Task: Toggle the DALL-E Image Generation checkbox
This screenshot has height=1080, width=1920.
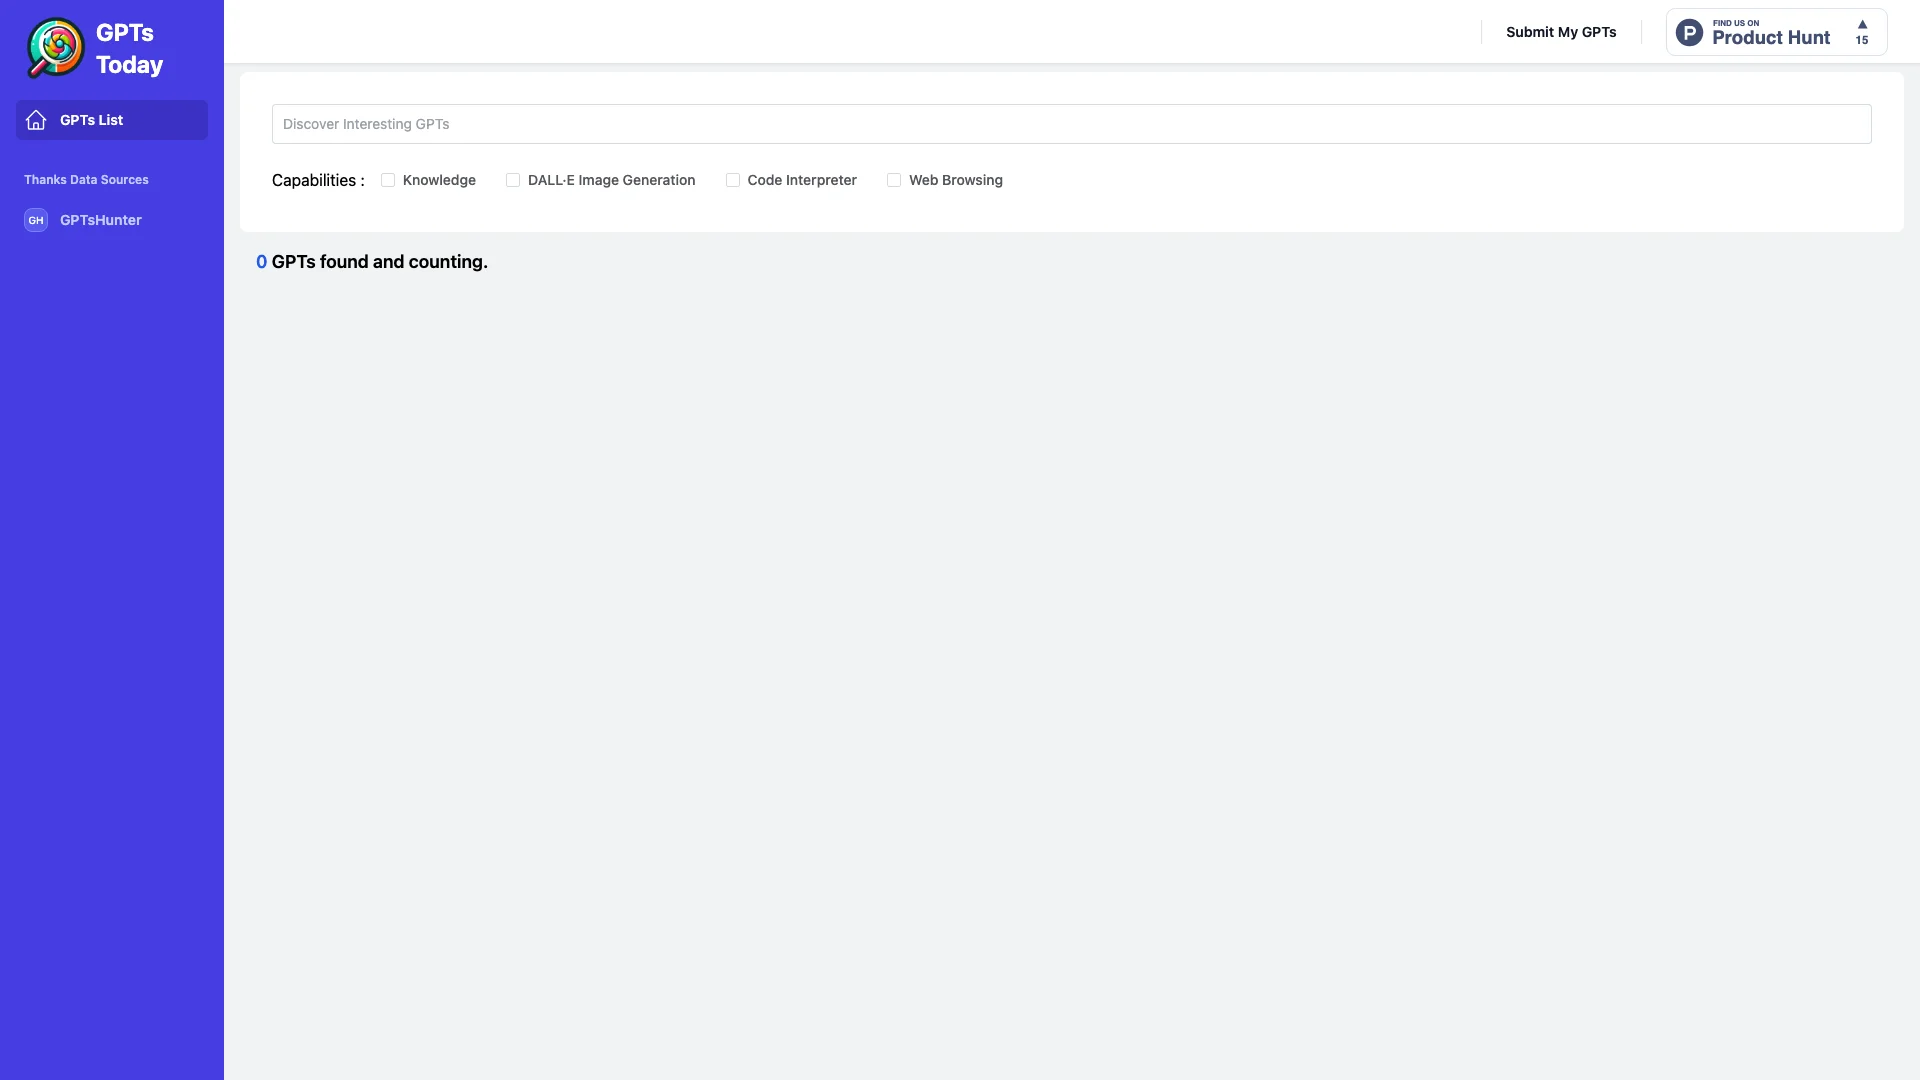Action: tap(513, 179)
